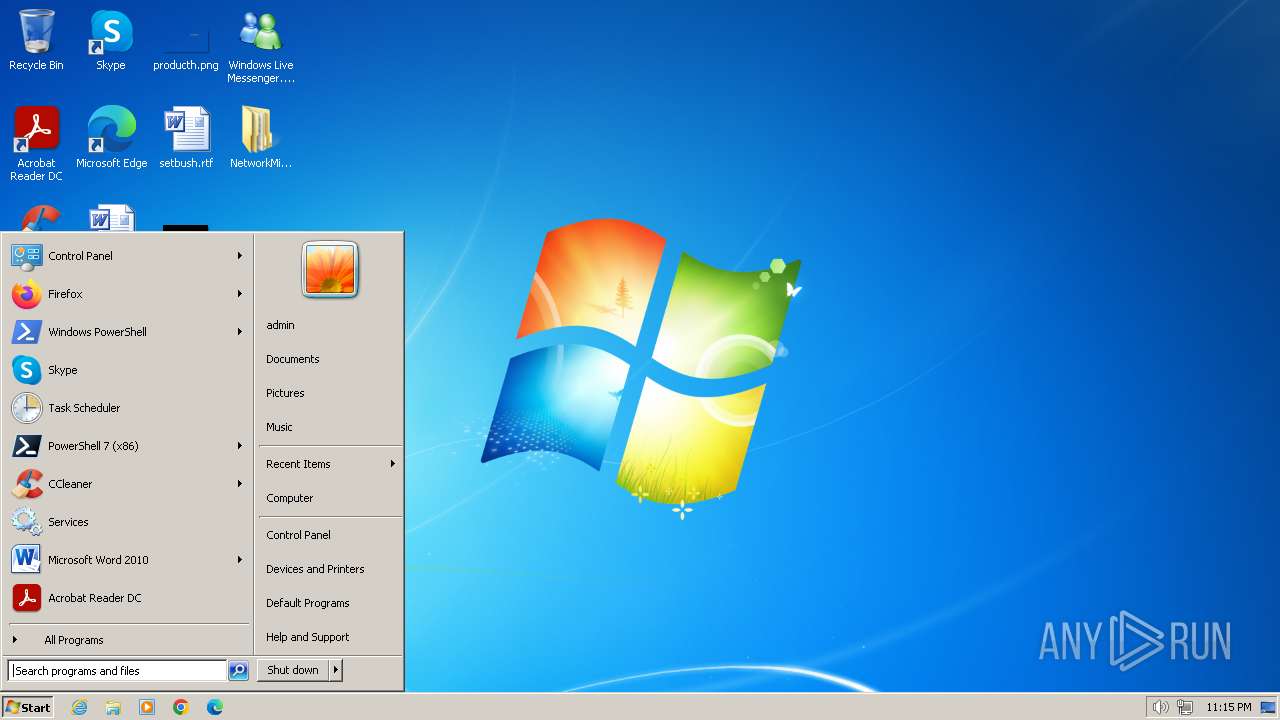Click the Windows PowerShell icon in Start menu
Image resolution: width=1280 pixels, height=720 pixels.
(x=26, y=332)
